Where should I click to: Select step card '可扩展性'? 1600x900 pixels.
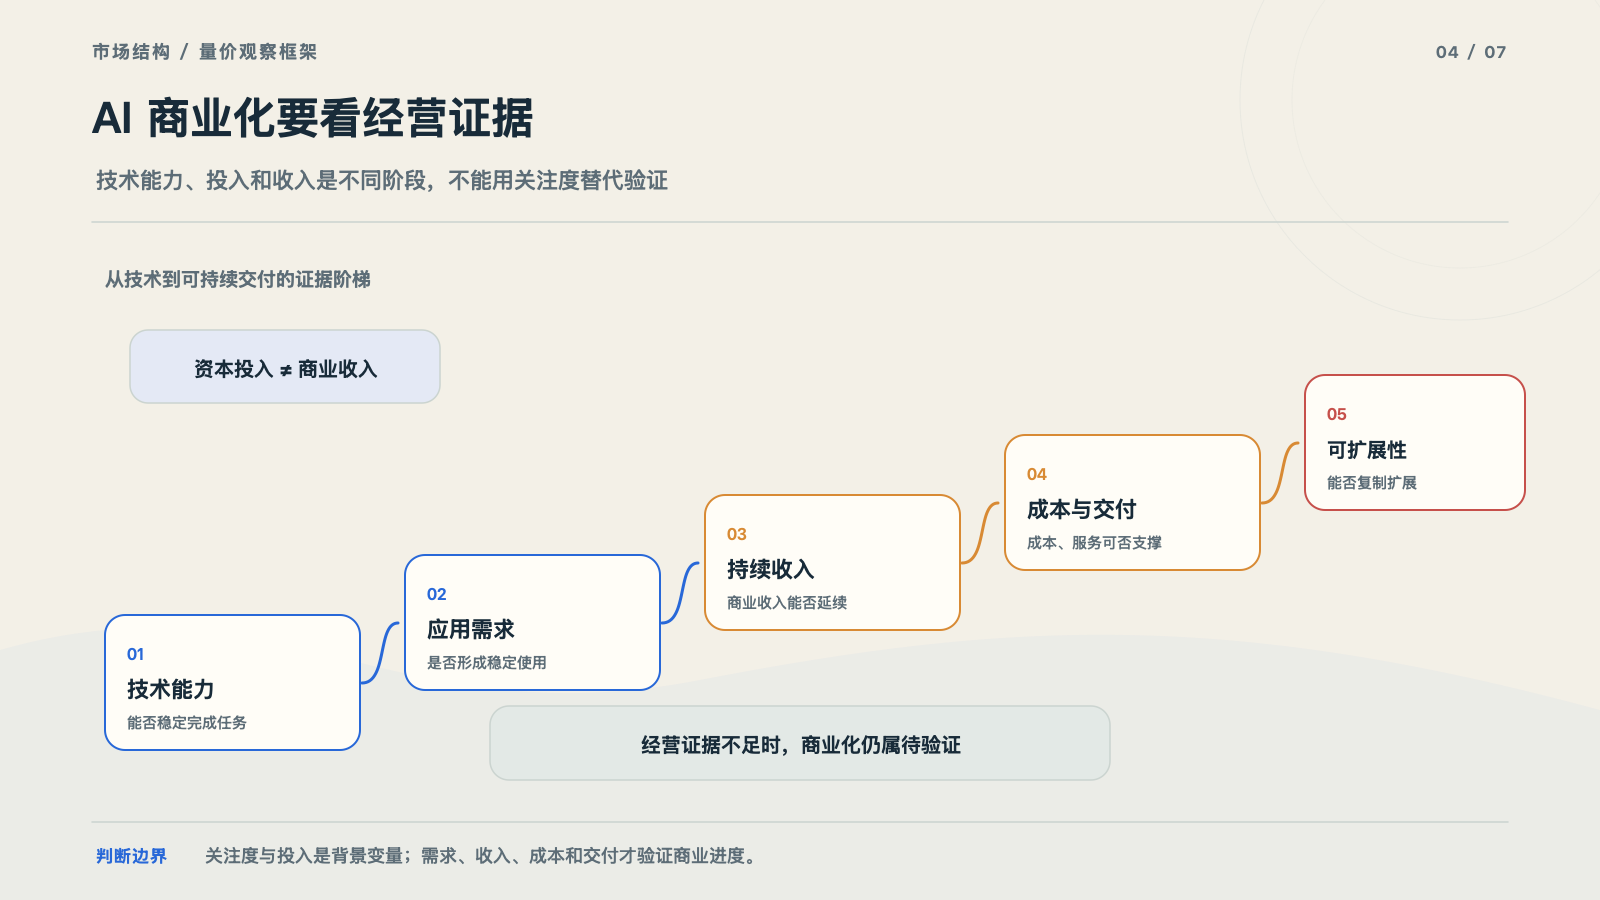1415,442
